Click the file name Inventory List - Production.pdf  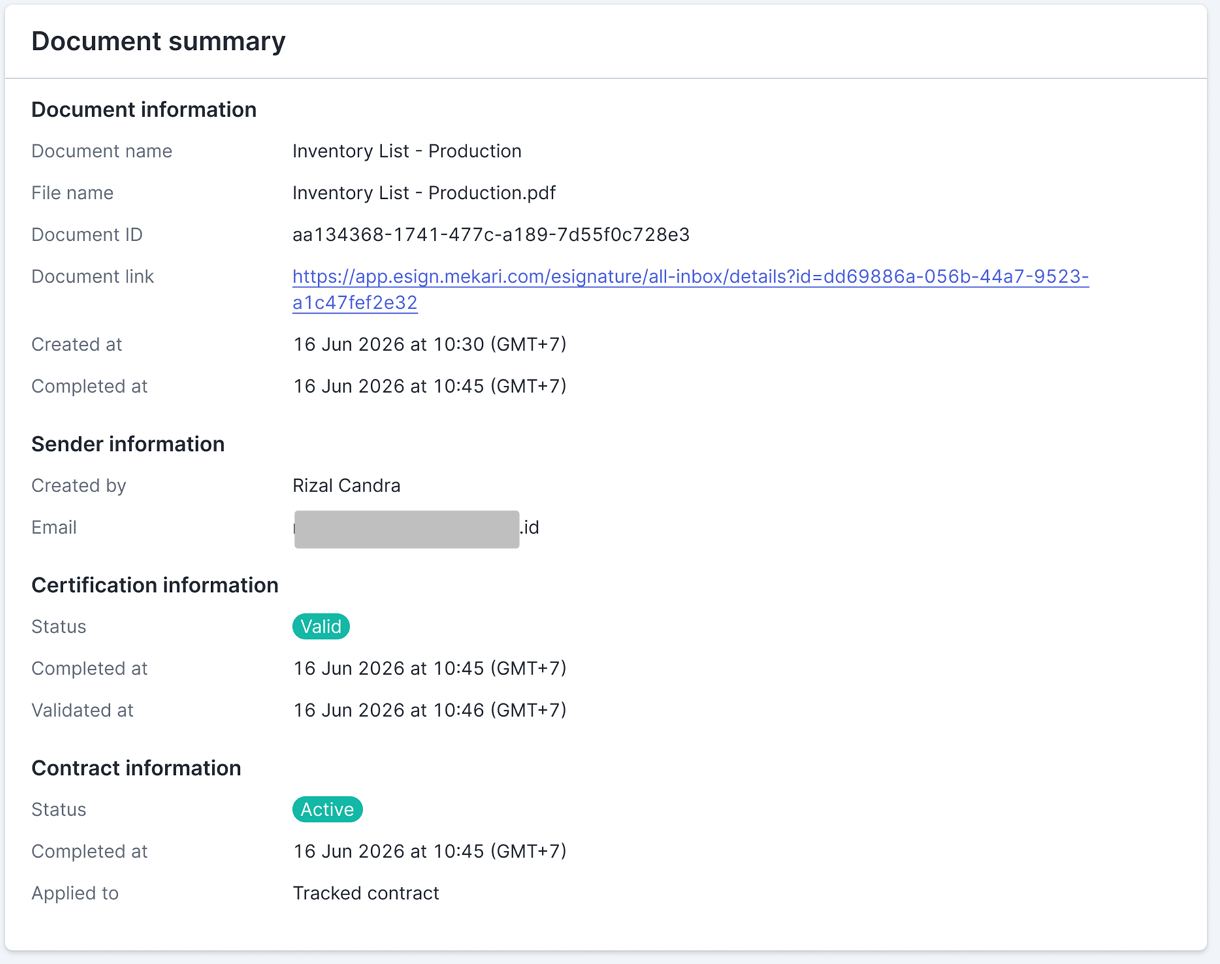point(424,193)
